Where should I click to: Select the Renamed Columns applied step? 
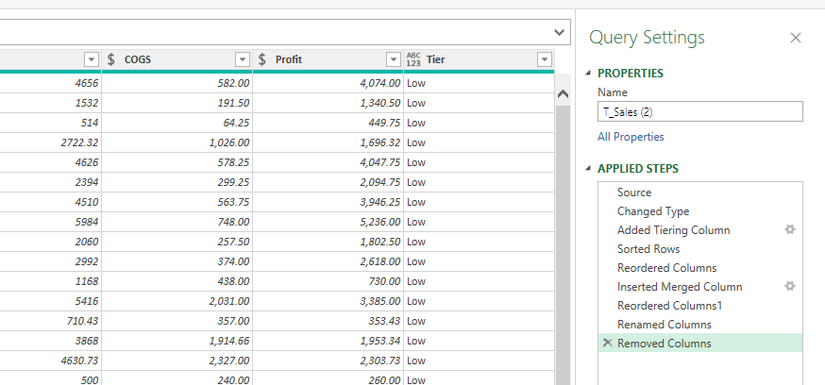[700, 325]
